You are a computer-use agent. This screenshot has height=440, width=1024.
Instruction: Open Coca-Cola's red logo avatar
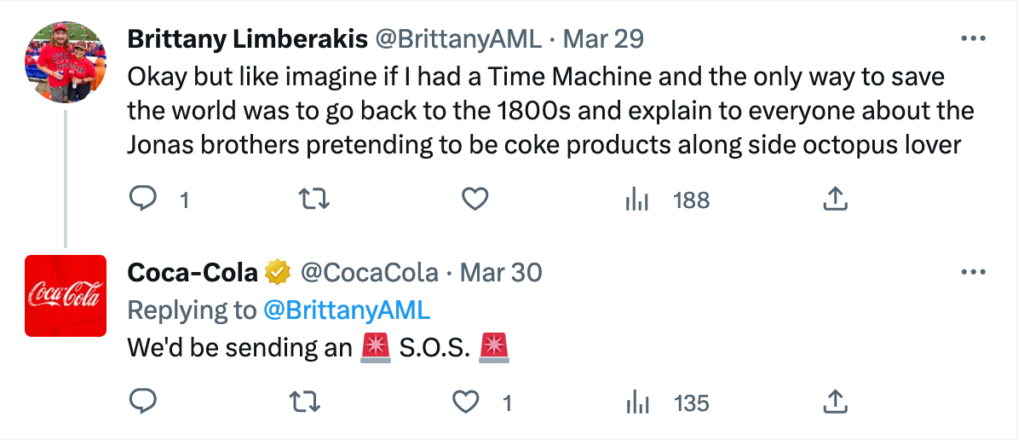coord(65,295)
